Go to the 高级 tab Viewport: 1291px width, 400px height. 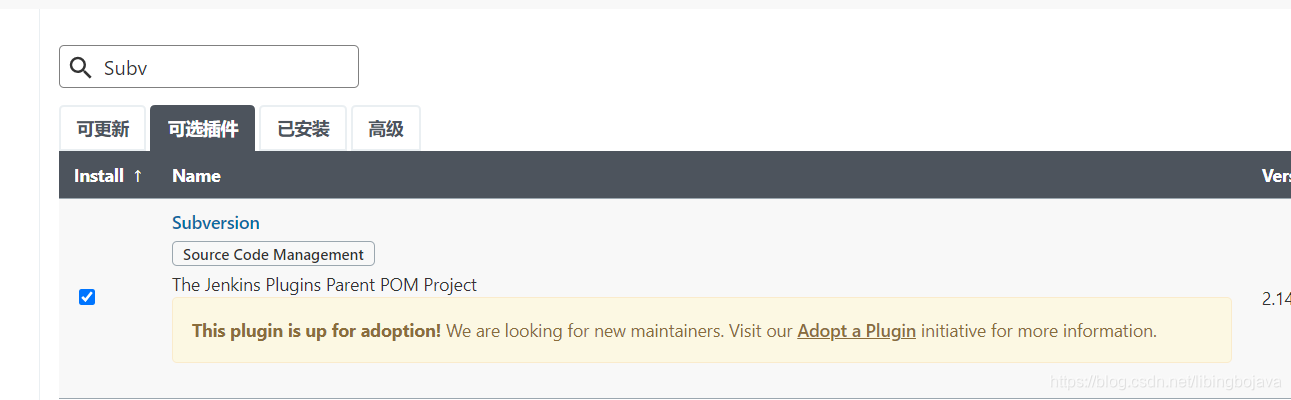(386, 129)
